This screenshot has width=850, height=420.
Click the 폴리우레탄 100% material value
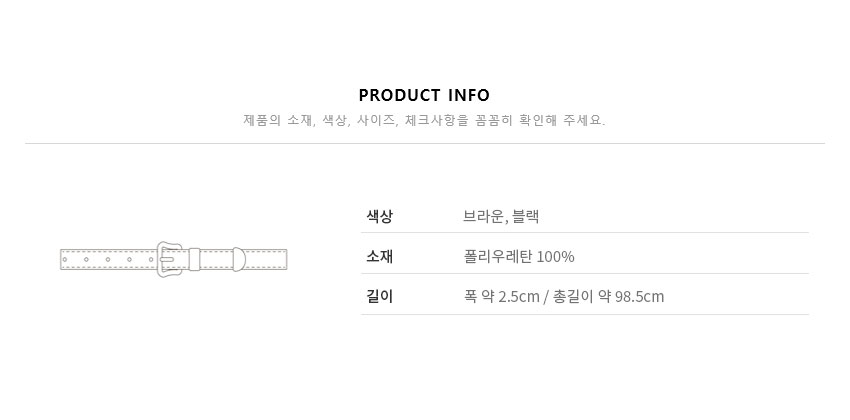(519, 256)
